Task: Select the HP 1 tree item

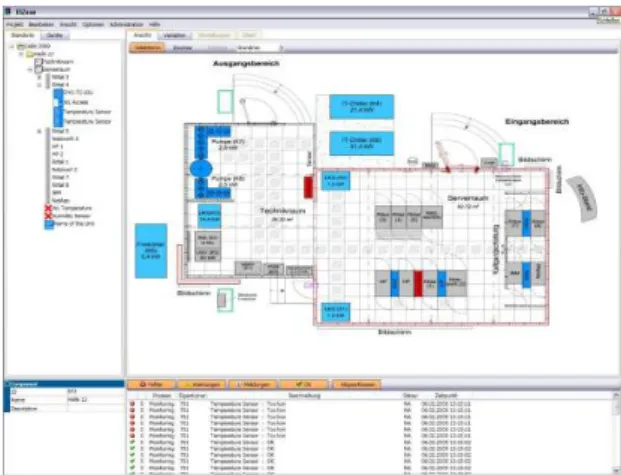Action: tap(58, 147)
